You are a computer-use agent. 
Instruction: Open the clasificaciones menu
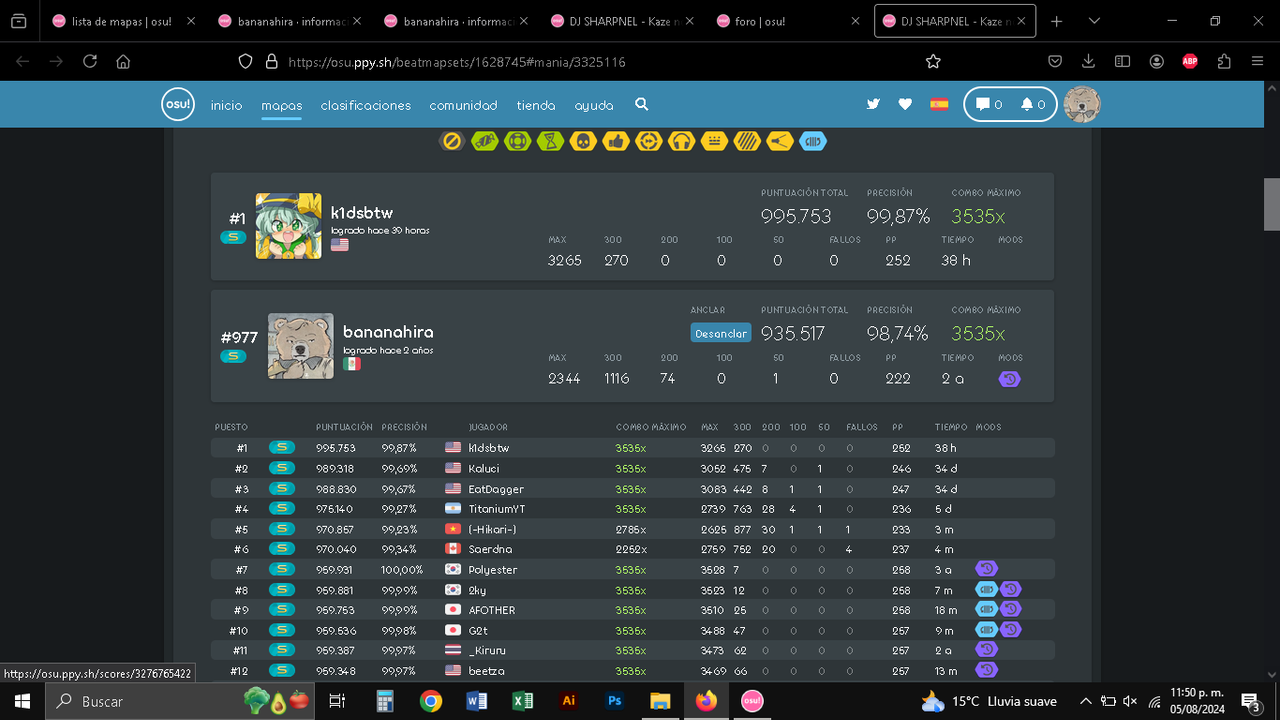pyautogui.click(x=366, y=105)
